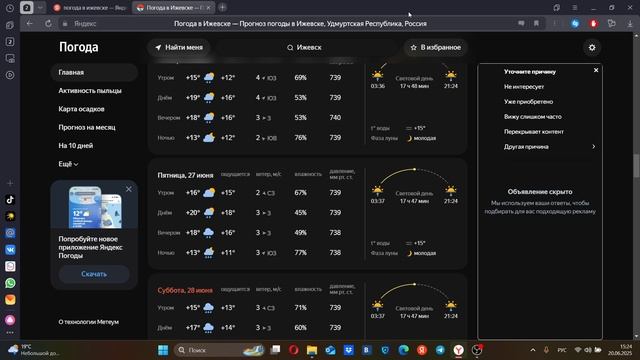Image resolution: width=640 pixels, height=360 pixels.
Task: Open WhatsApp from browser sidebar
Action: (x=10, y=283)
